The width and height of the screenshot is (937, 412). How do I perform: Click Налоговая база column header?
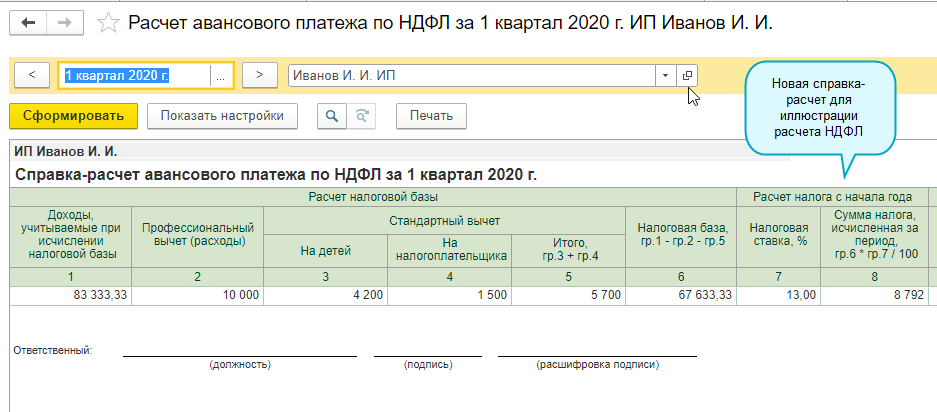681,235
